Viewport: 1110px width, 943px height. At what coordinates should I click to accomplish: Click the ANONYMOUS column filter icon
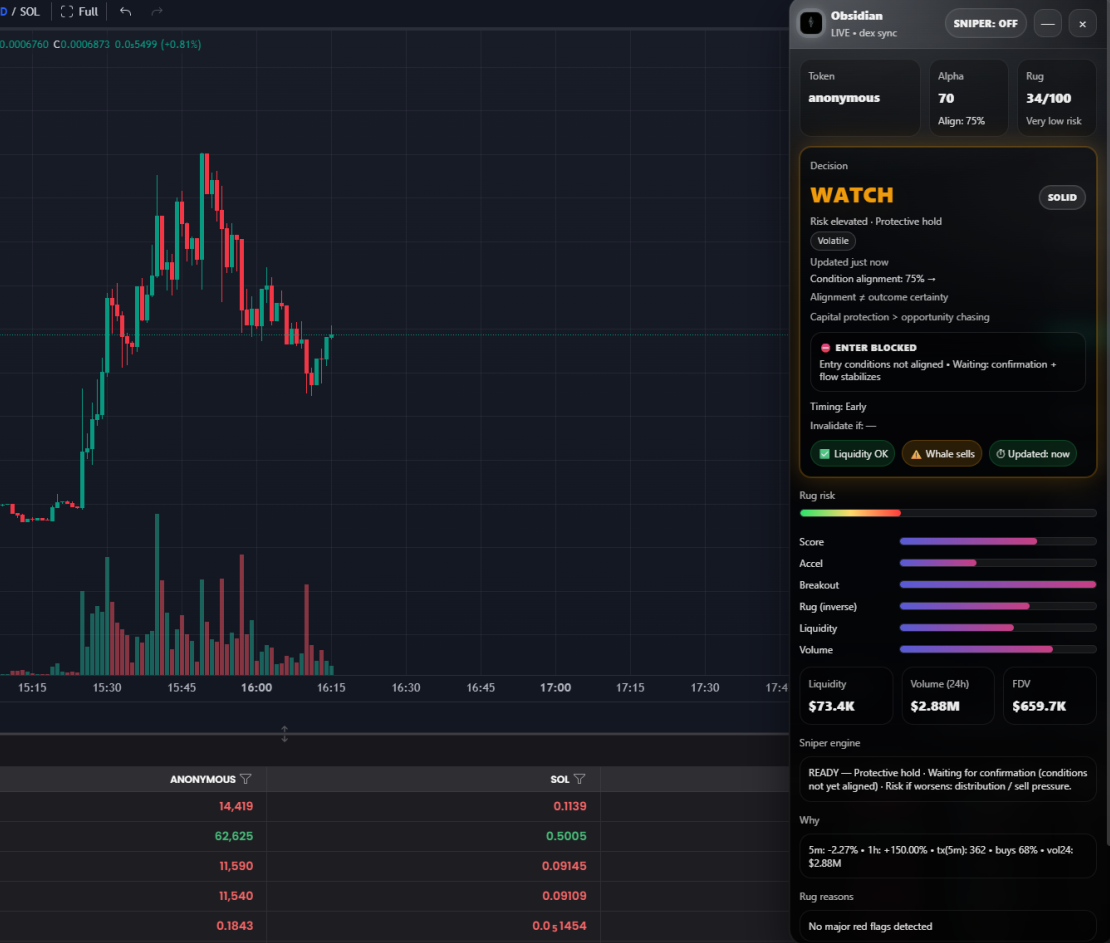(x=246, y=779)
